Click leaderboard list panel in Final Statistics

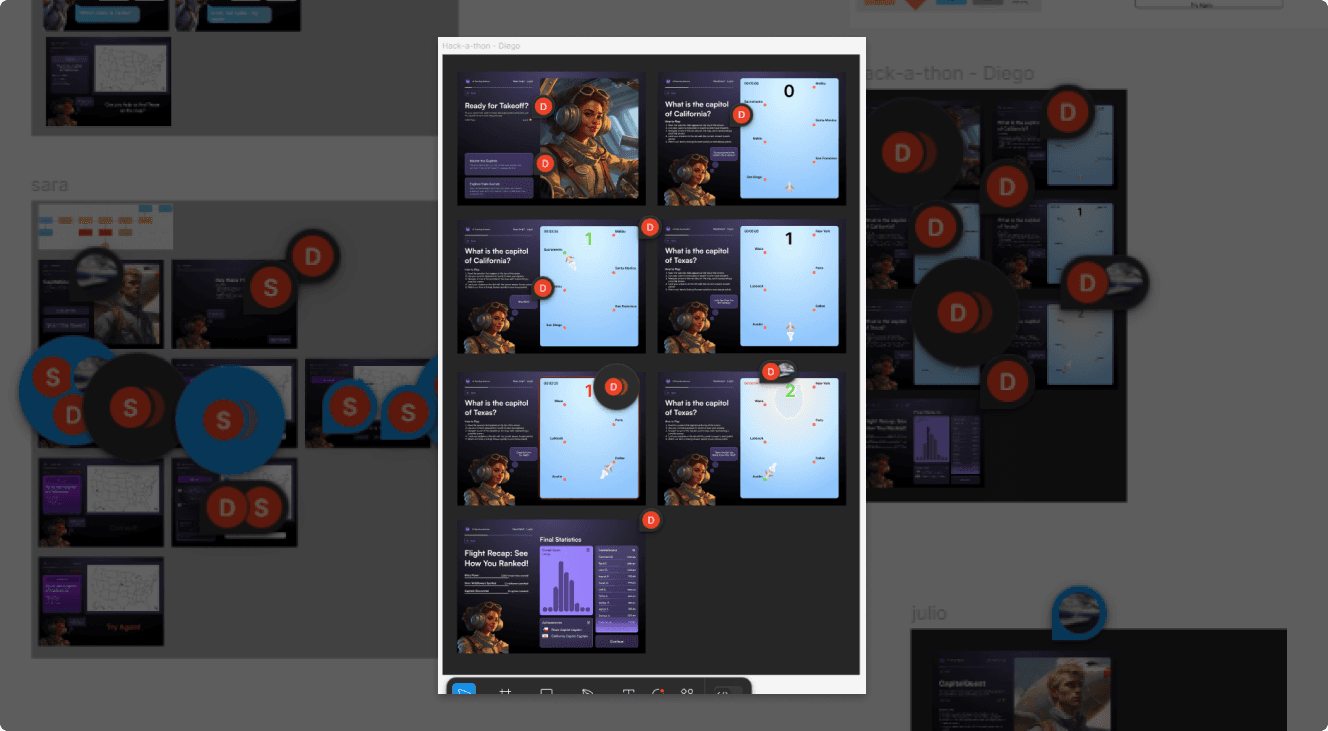pyautogui.click(x=616, y=590)
